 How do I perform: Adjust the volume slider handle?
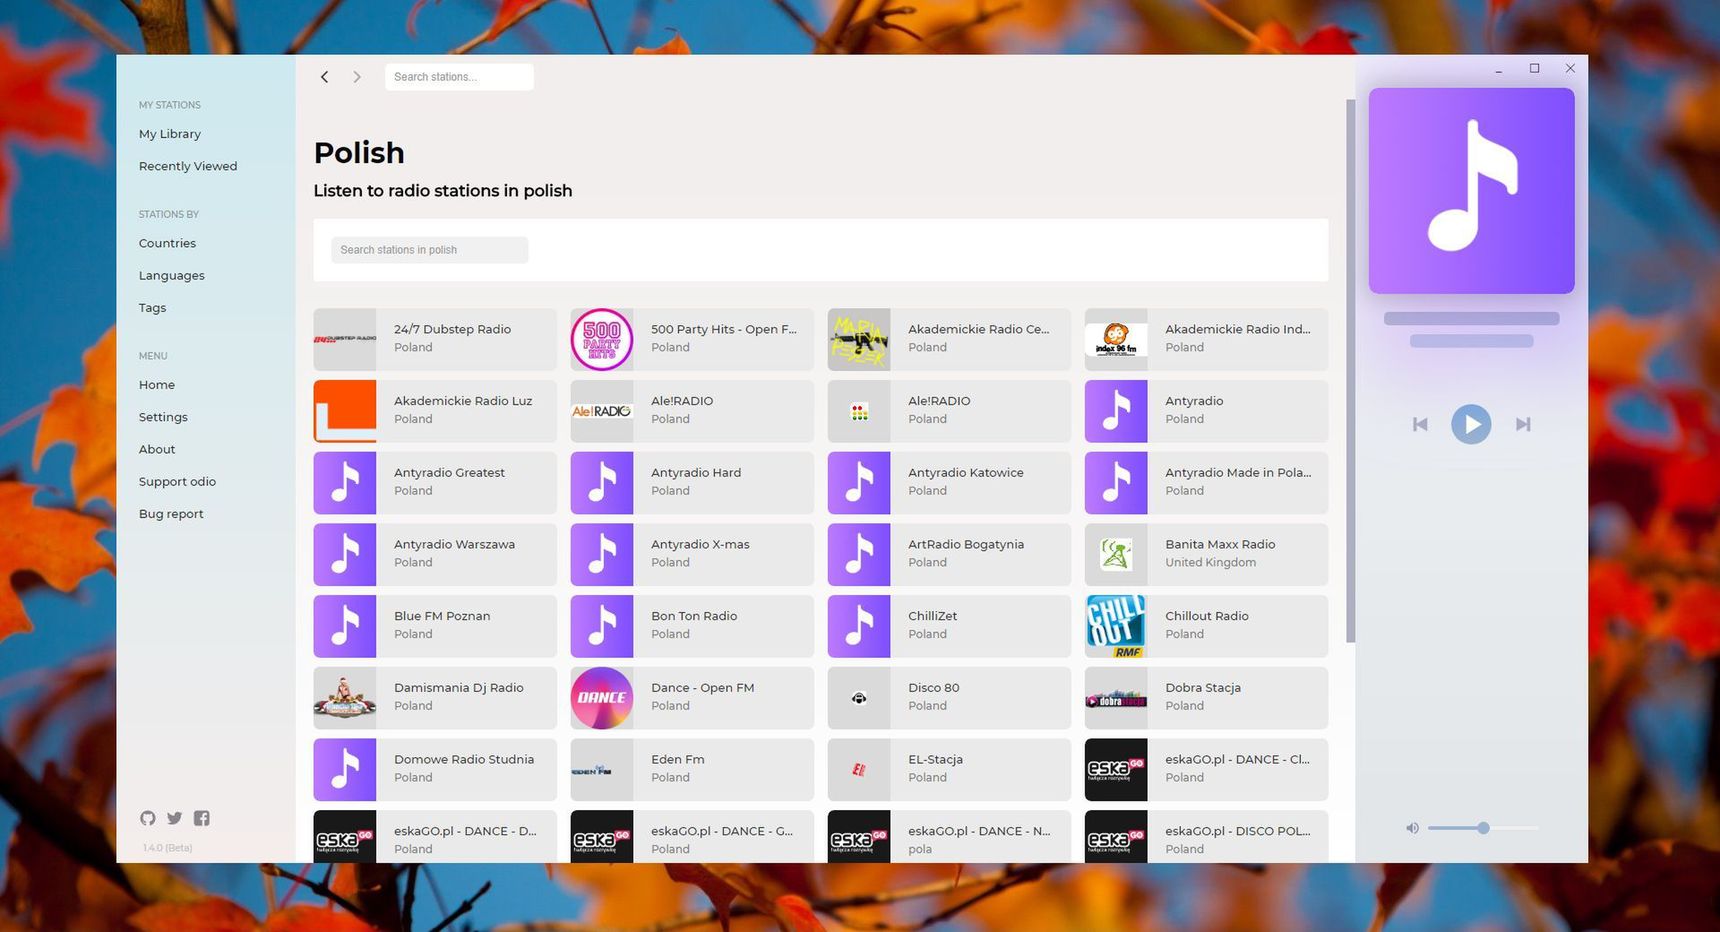click(x=1484, y=828)
